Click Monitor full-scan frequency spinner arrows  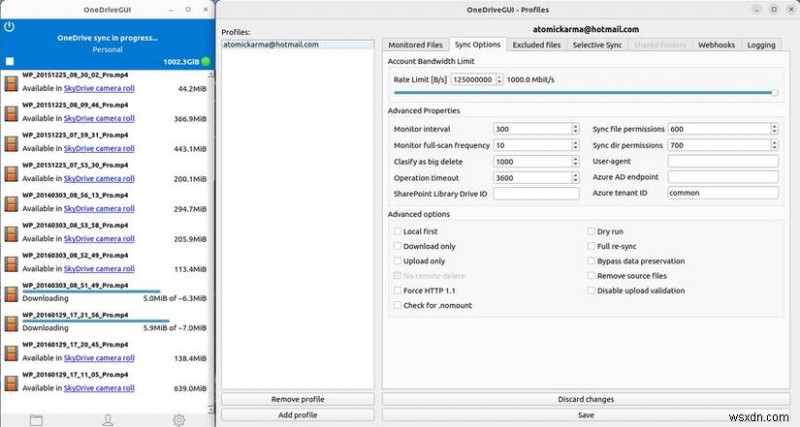575,145
